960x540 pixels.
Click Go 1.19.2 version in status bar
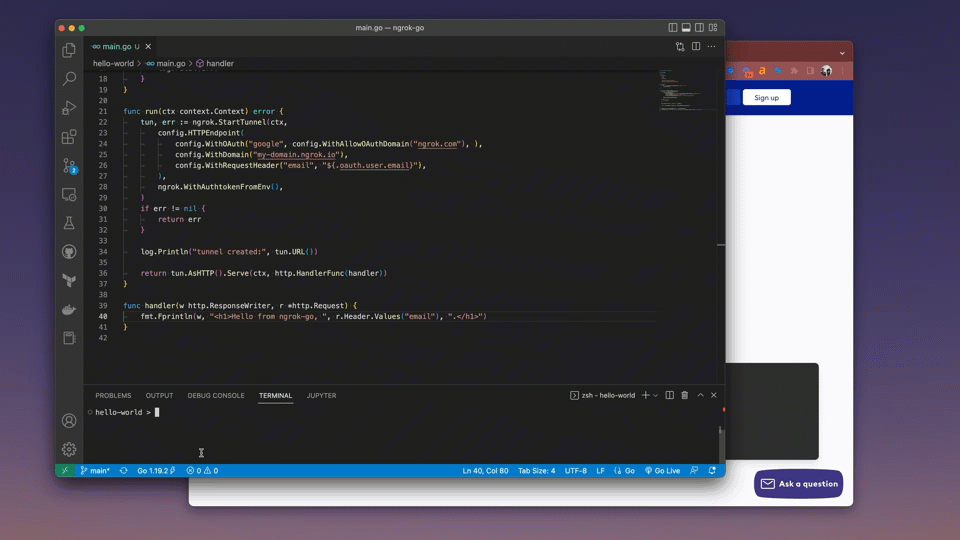pos(156,470)
